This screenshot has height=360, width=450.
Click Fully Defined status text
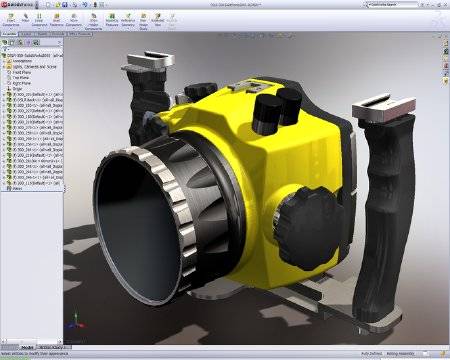[371, 354]
